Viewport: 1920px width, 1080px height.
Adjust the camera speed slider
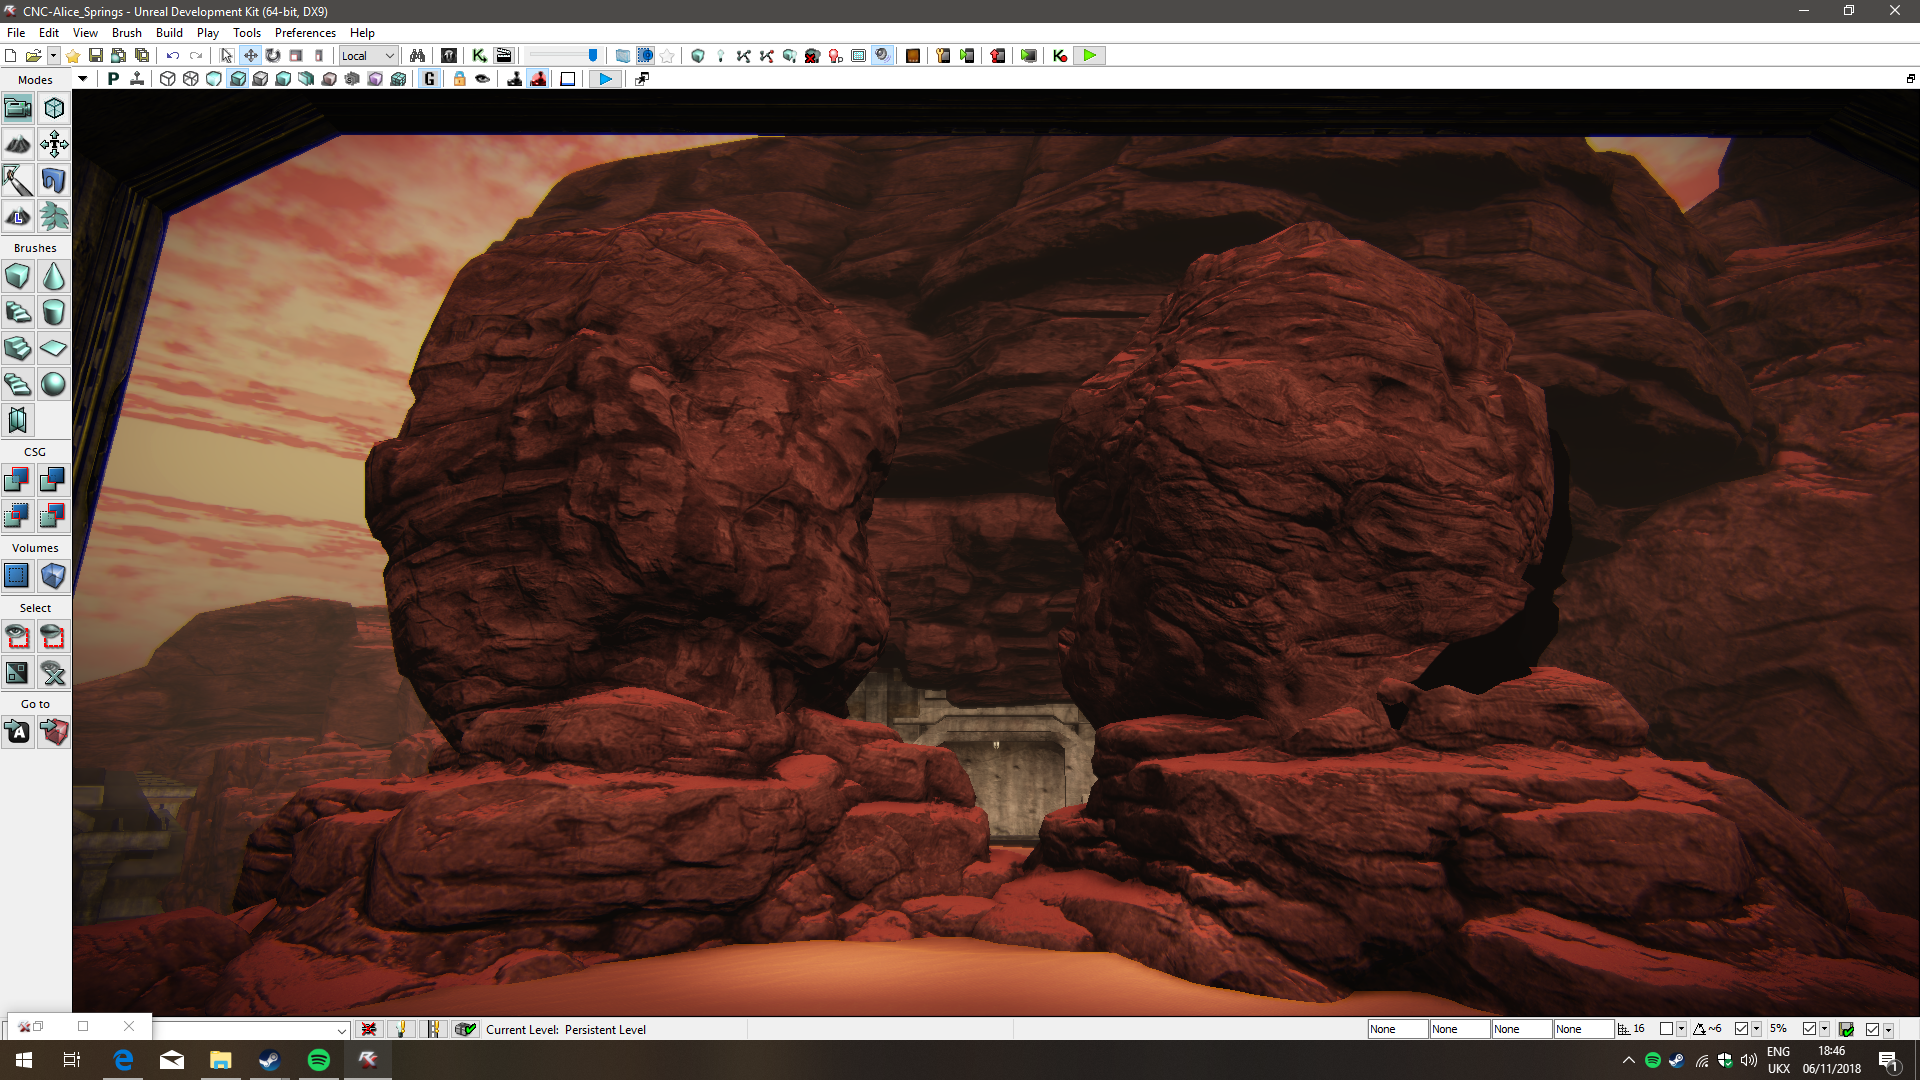coord(563,56)
